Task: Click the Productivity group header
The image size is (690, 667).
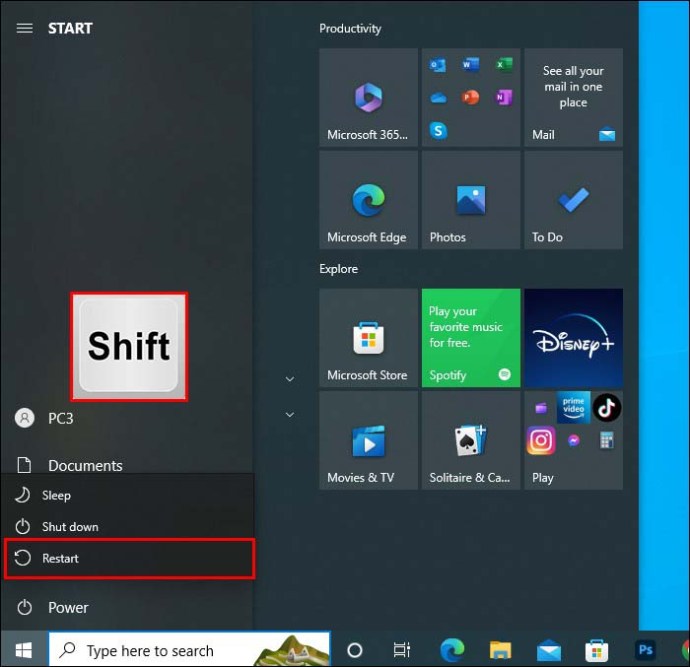Action: coord(350,29)
